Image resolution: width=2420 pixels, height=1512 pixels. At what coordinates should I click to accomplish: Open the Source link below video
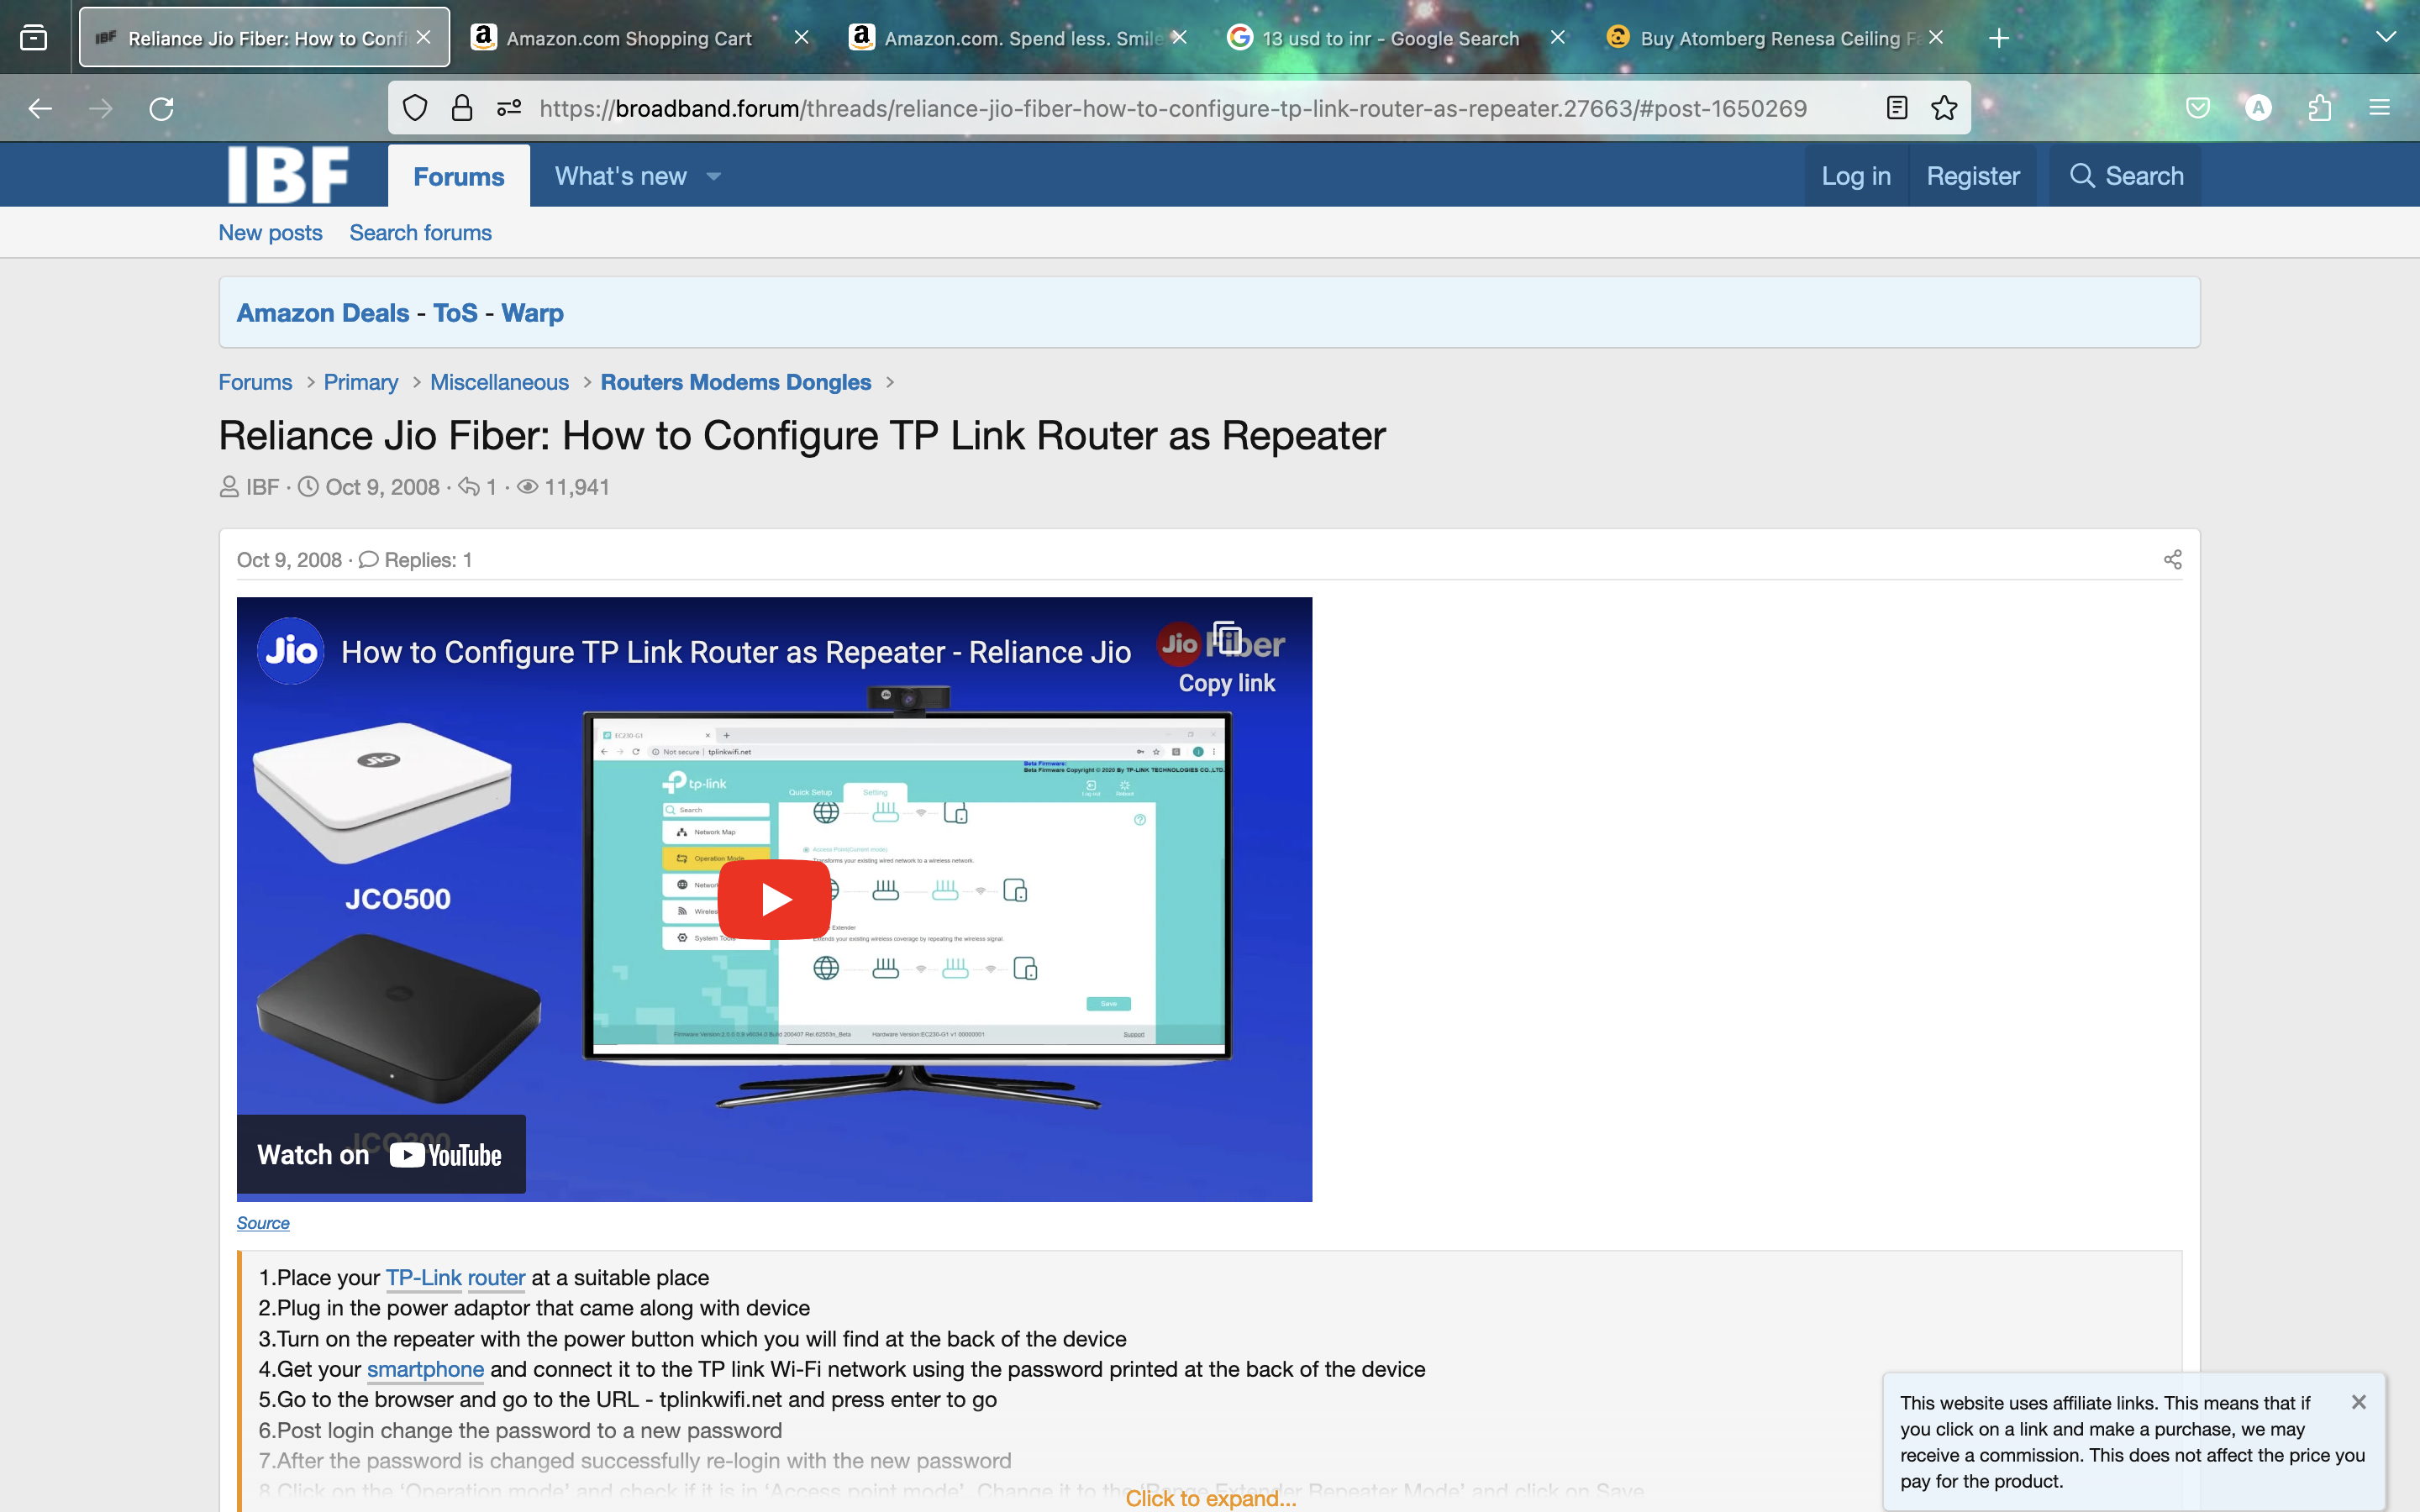[x=263, y=1223]
